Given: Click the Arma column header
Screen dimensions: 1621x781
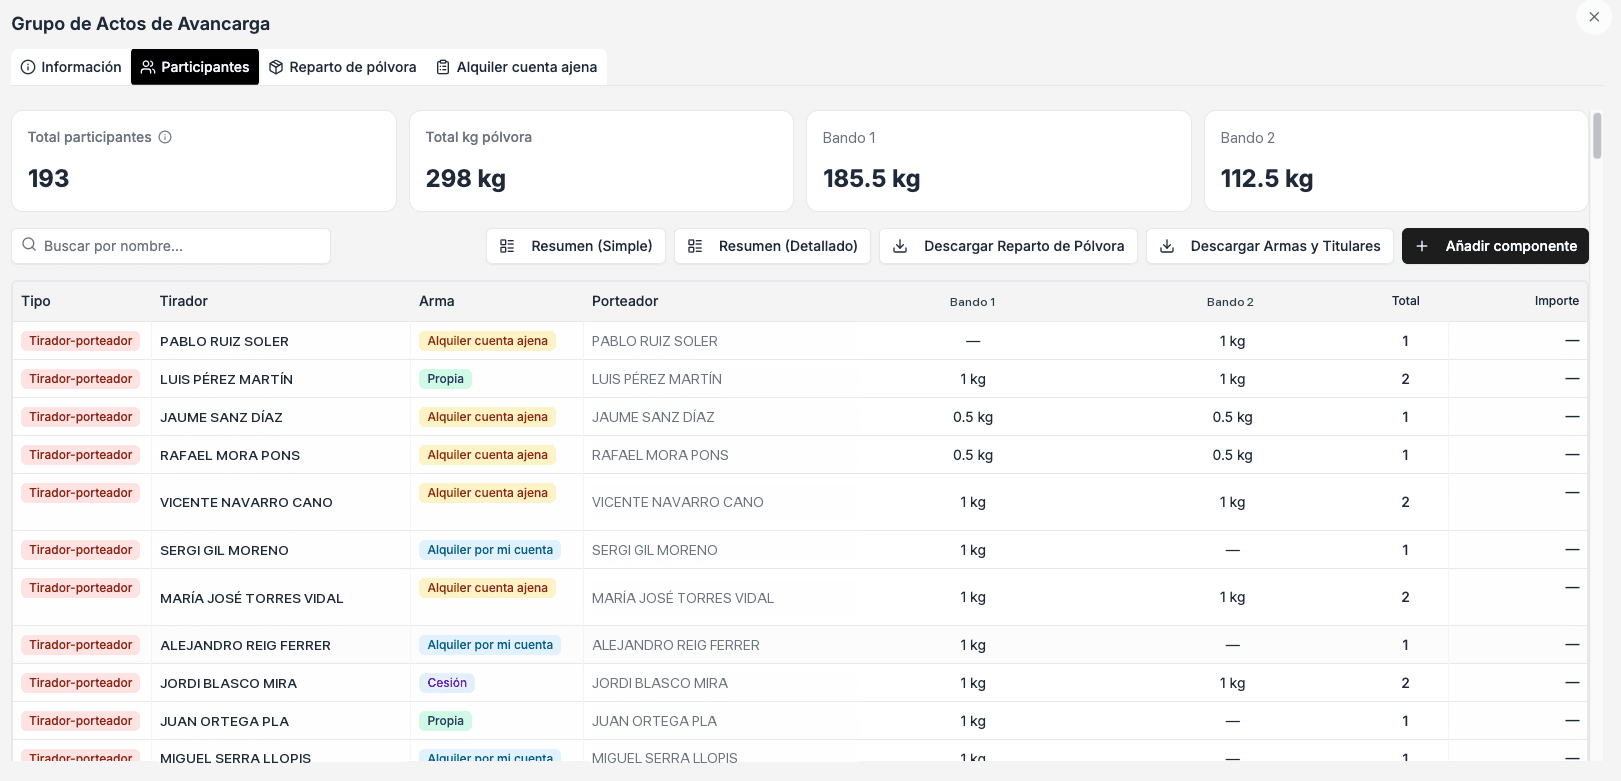Looking at the screenshot, I should [x=437, y=301].
